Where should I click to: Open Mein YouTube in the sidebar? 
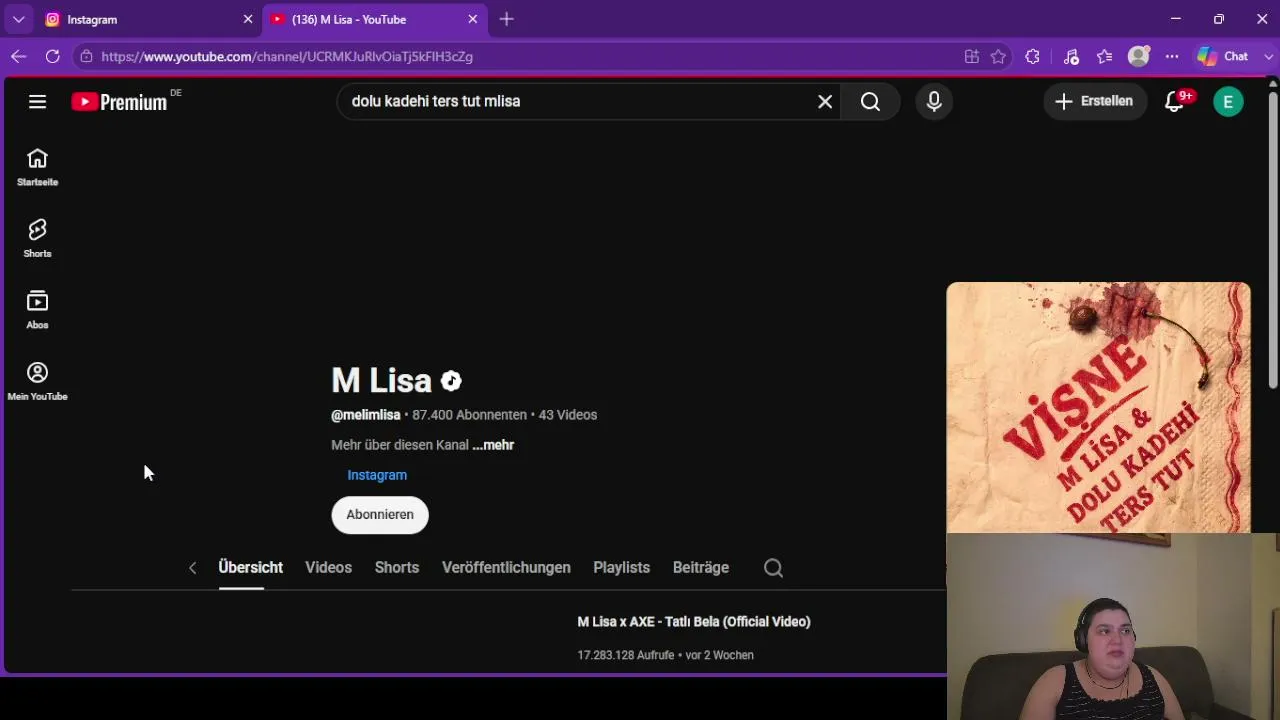click(x=37, y=381)
